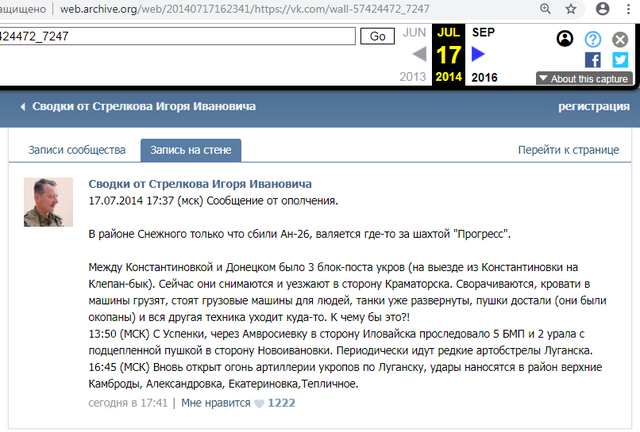Image resolution: width=640 pixels, height=432 pixels.
Task: Open the Wayback Machine help question icon
Action: click(593, 39)
